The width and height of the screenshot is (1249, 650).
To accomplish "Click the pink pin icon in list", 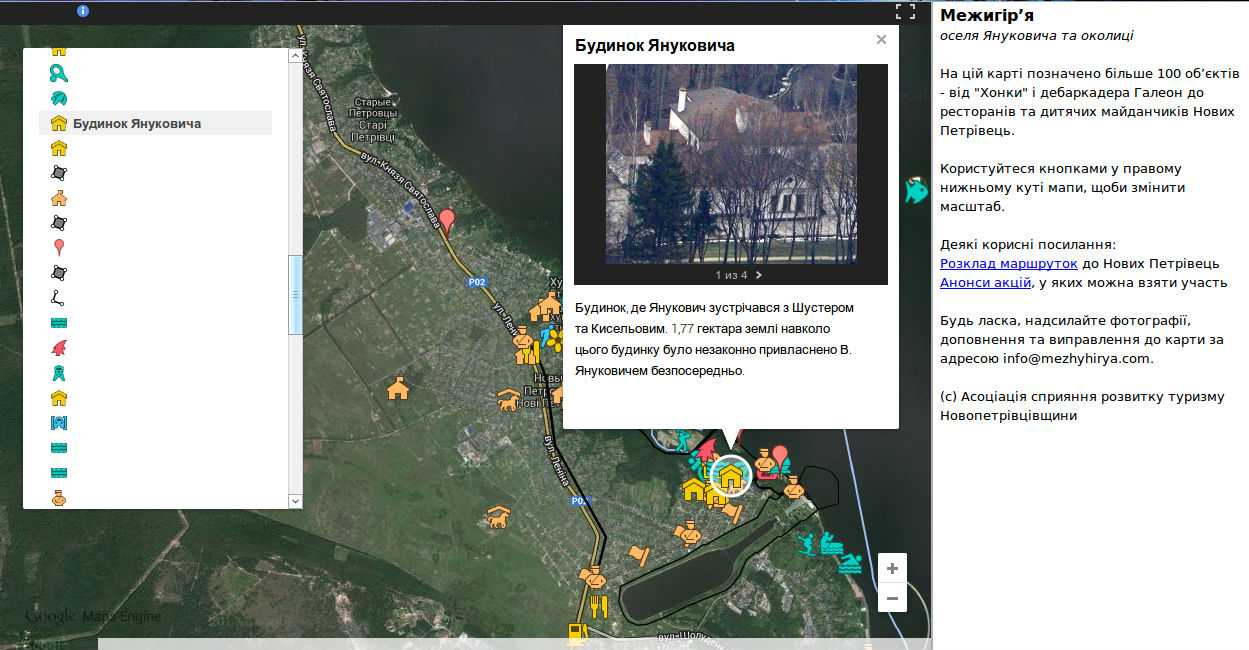I will point(59,248).
